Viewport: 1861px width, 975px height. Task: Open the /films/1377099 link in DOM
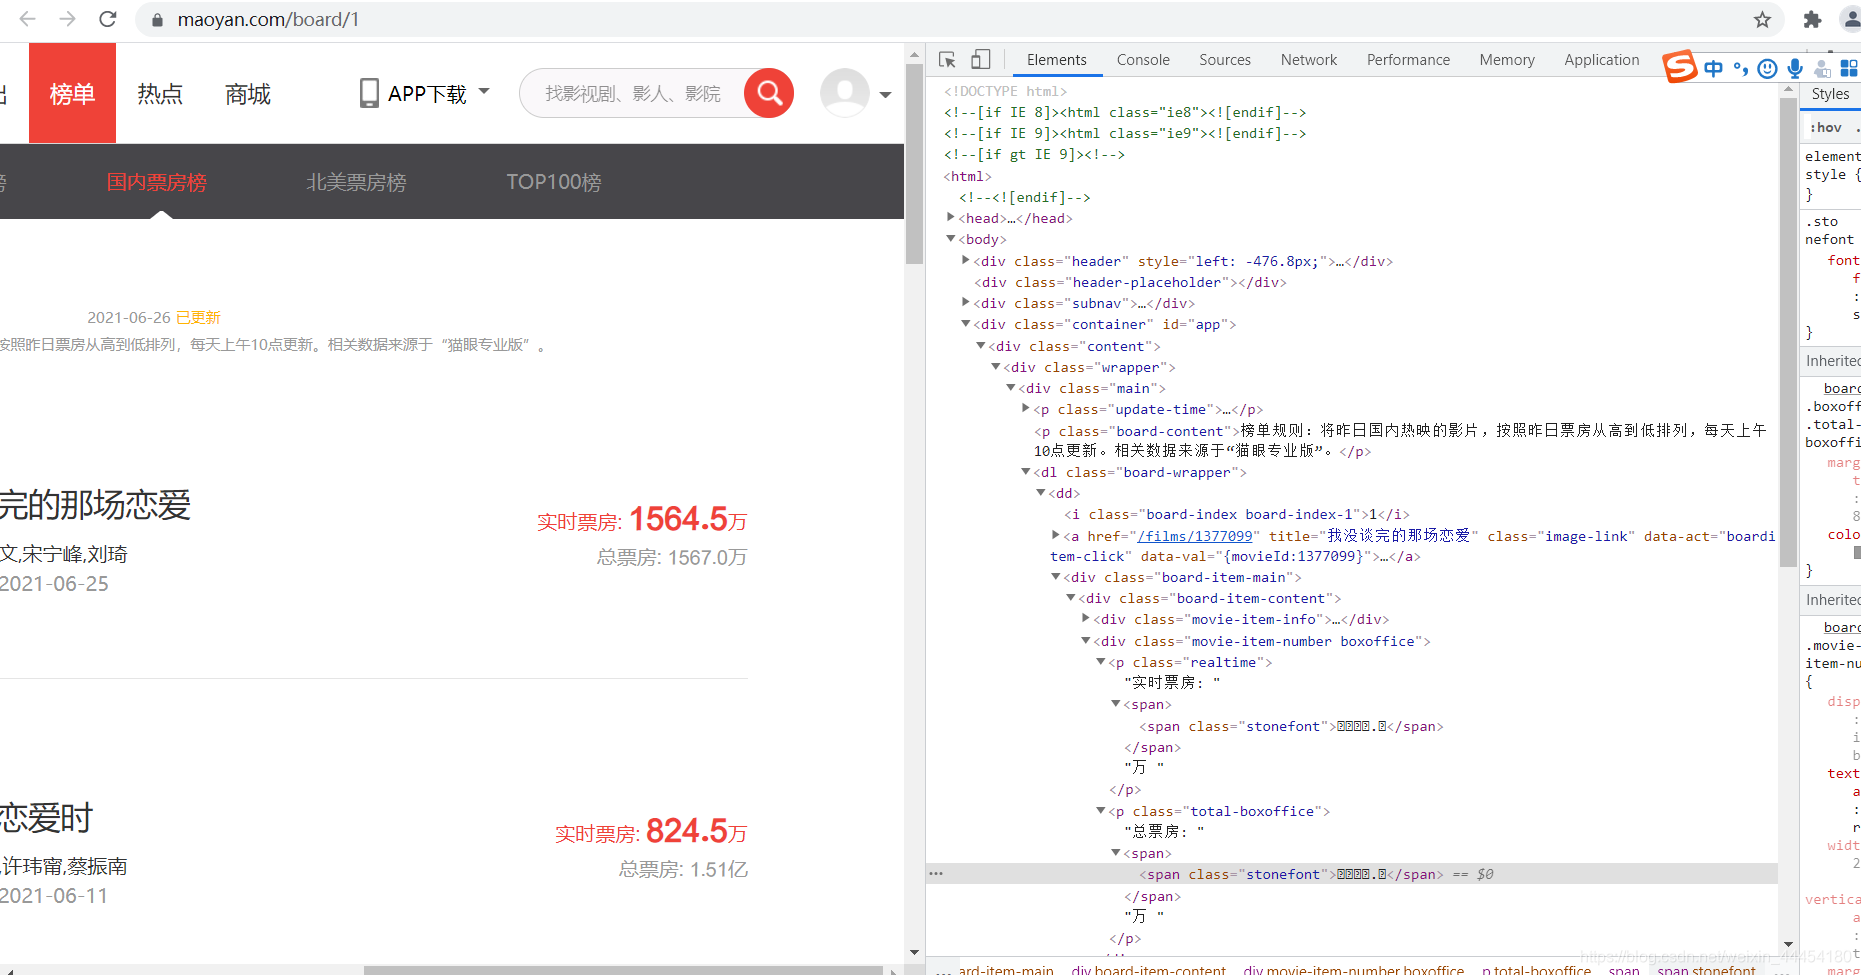click(x=1195, y=536)
